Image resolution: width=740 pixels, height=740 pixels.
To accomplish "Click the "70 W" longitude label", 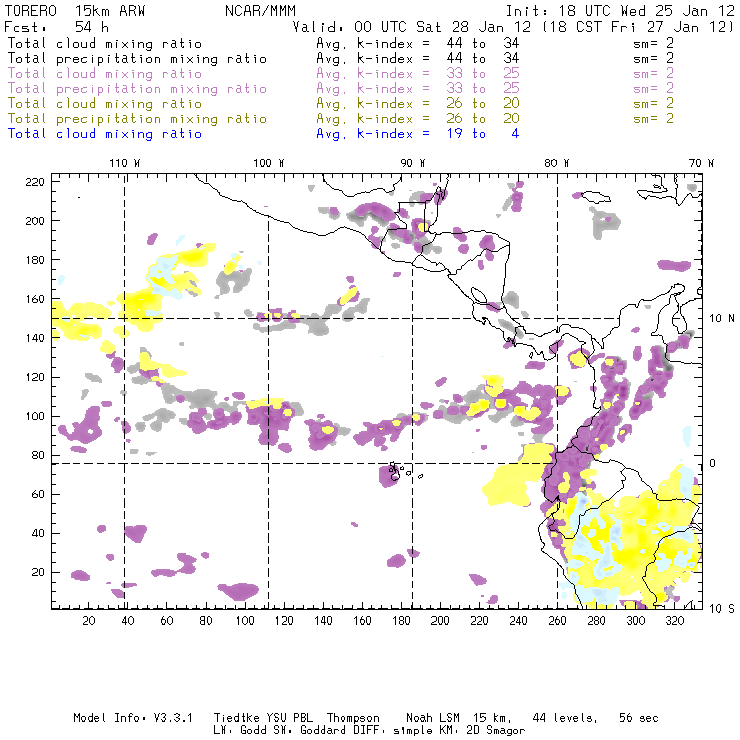I will click(701, 163).
